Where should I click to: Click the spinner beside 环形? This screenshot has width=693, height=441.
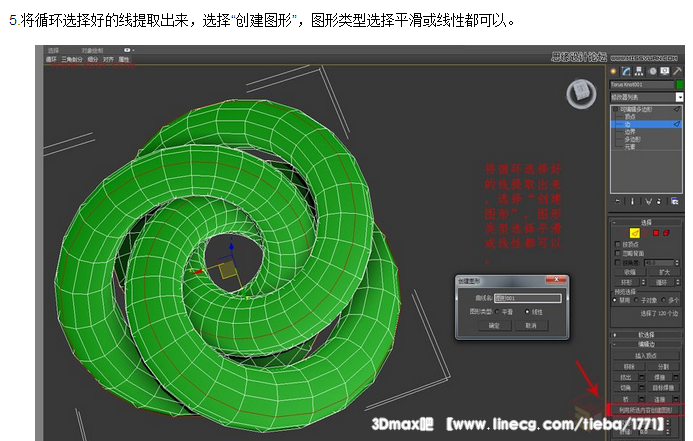[644, 282]
